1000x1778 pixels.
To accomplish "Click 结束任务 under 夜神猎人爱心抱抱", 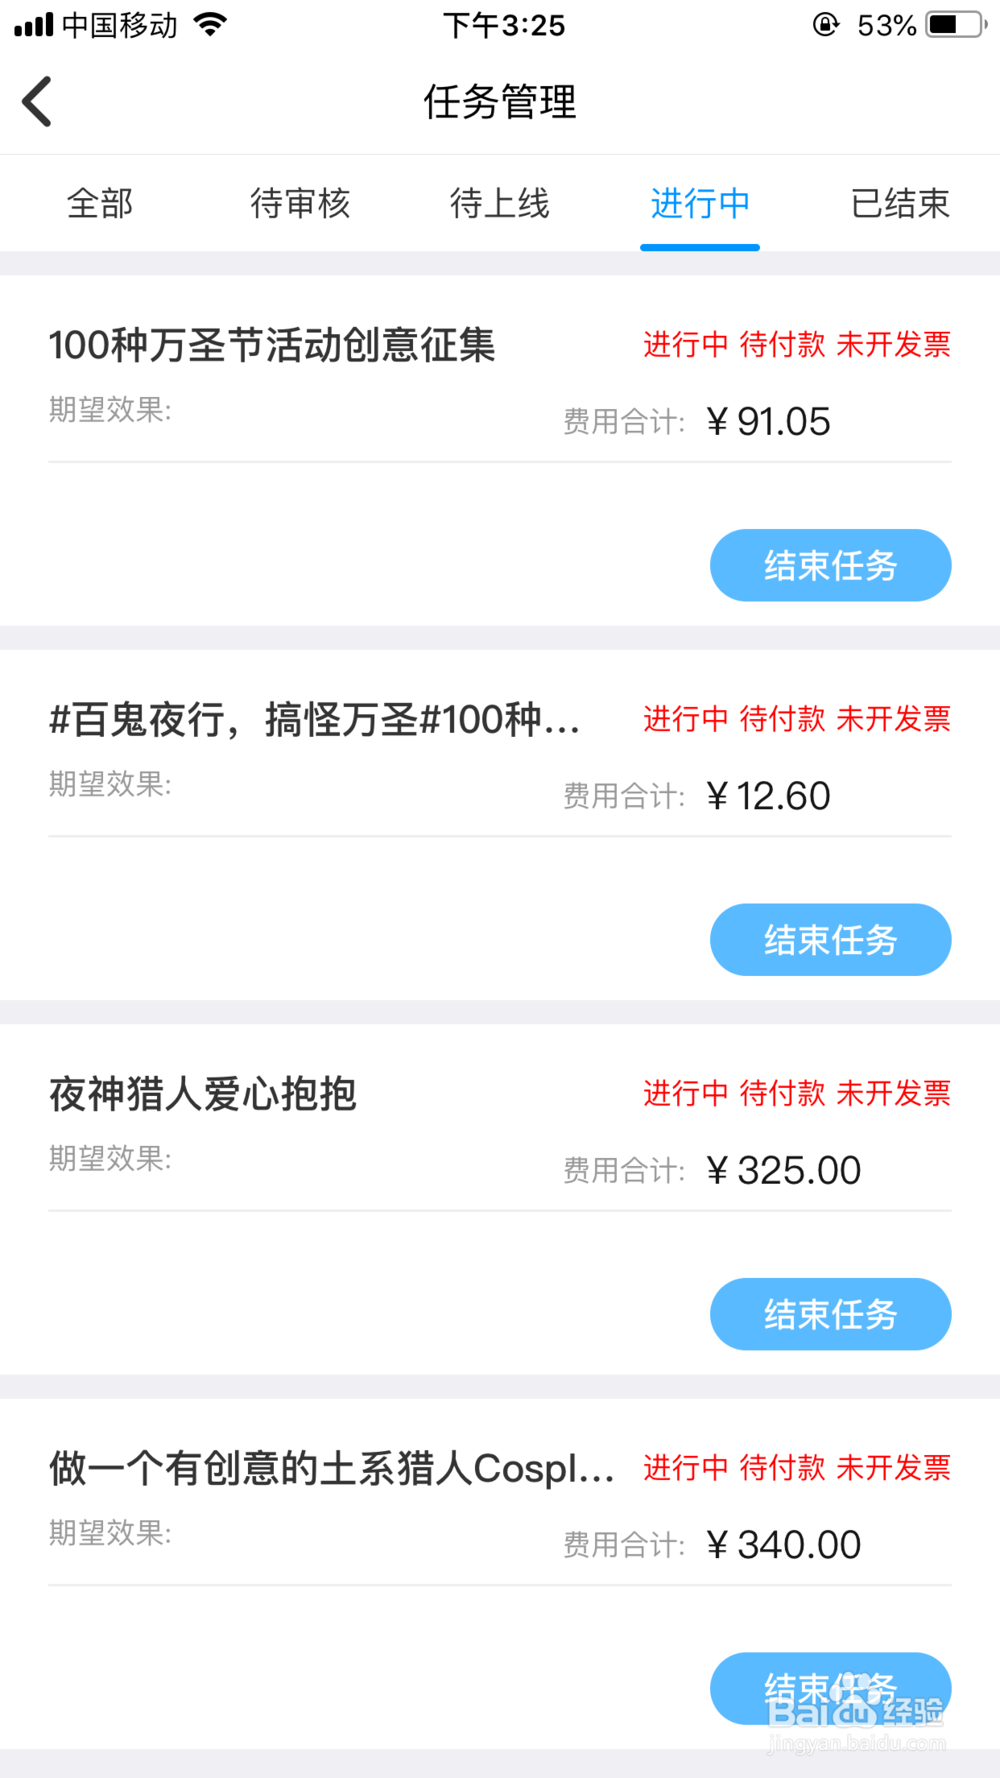I will point(830,1314).
